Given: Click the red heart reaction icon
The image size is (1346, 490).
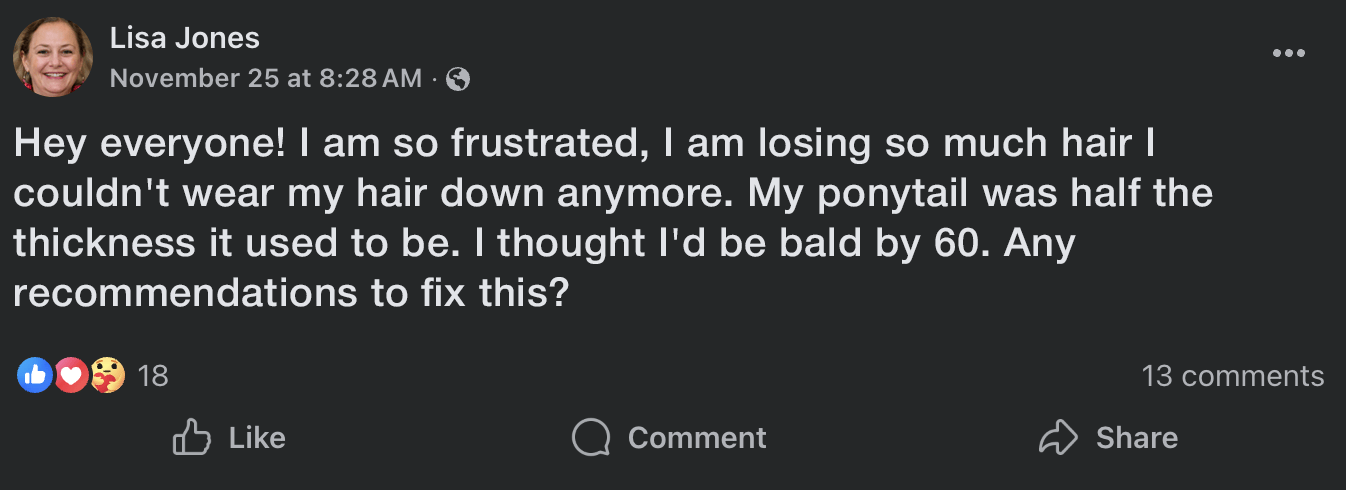Looking at the screenshot, I should click(x=70, y=376).
